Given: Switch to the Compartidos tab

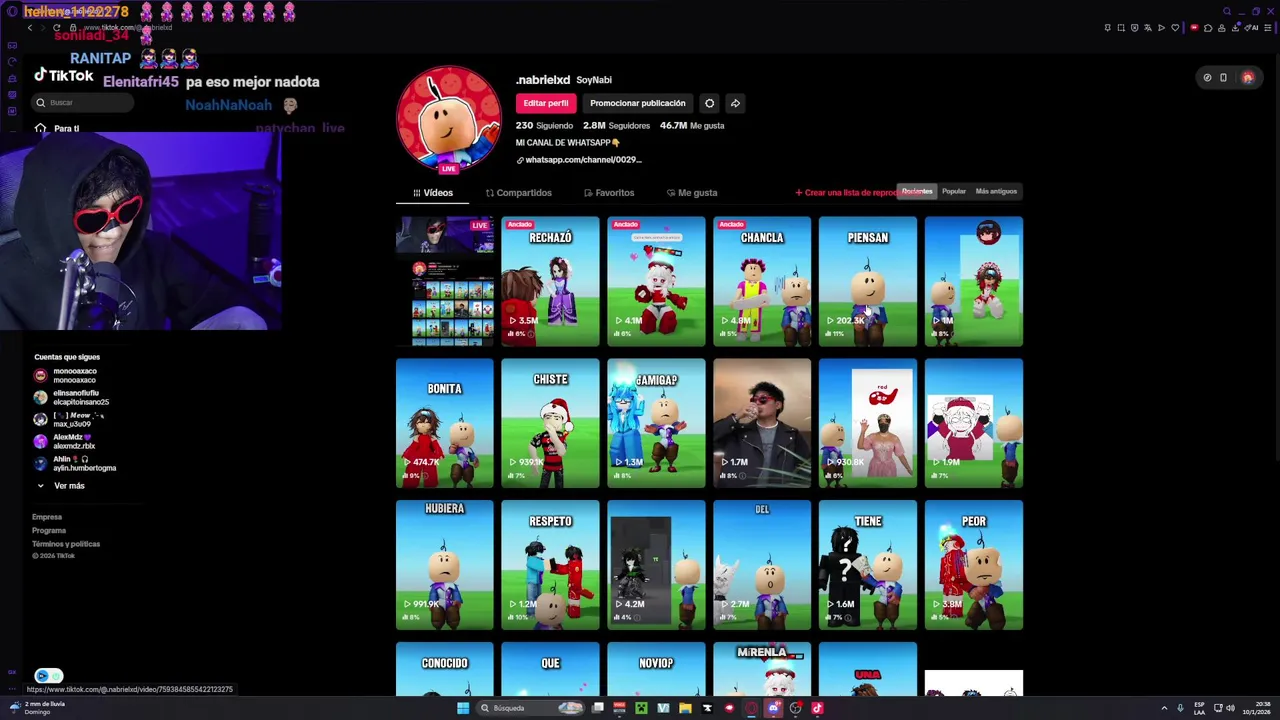Looking at the screenshot, I should (518, 193).
